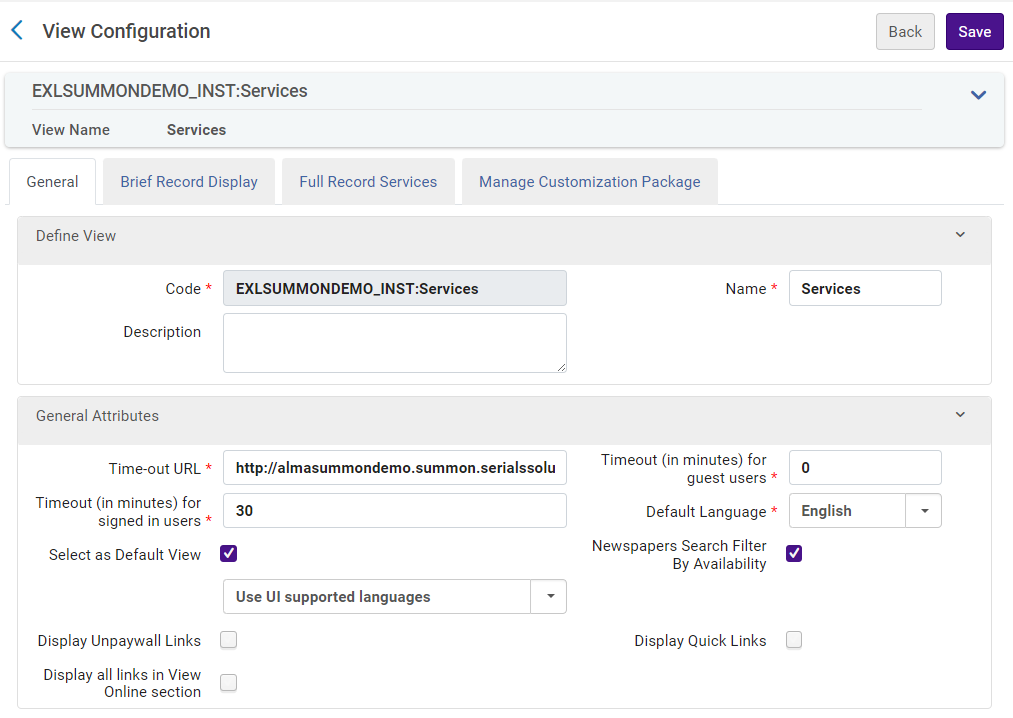Uncheck Select as Default View
The height and width of the screenshot is (718, 1013).
point(229,554)
